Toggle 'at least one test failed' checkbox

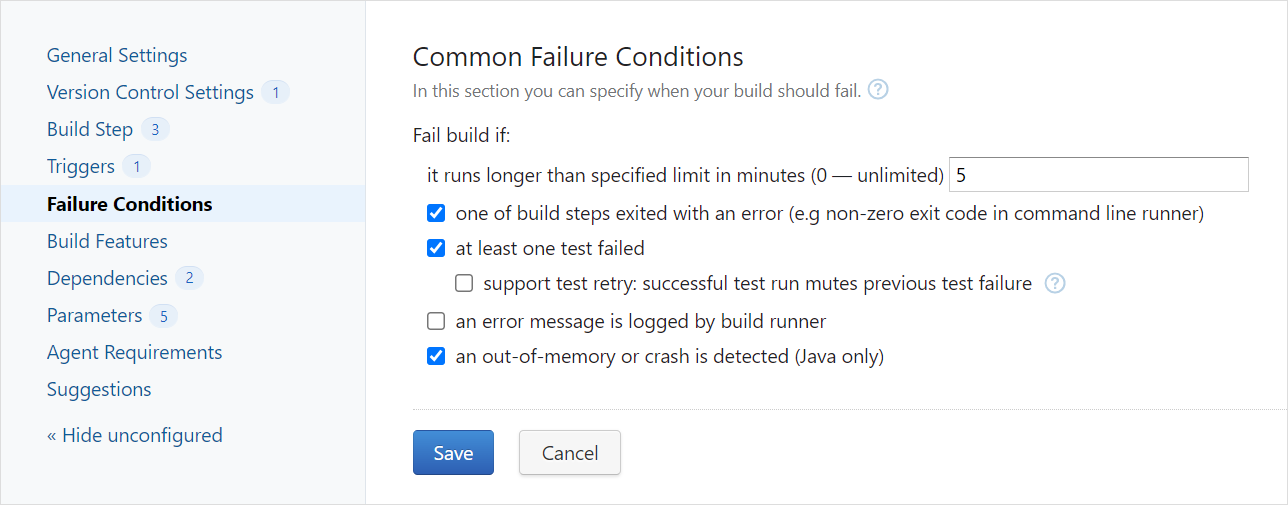pos(436,248)
